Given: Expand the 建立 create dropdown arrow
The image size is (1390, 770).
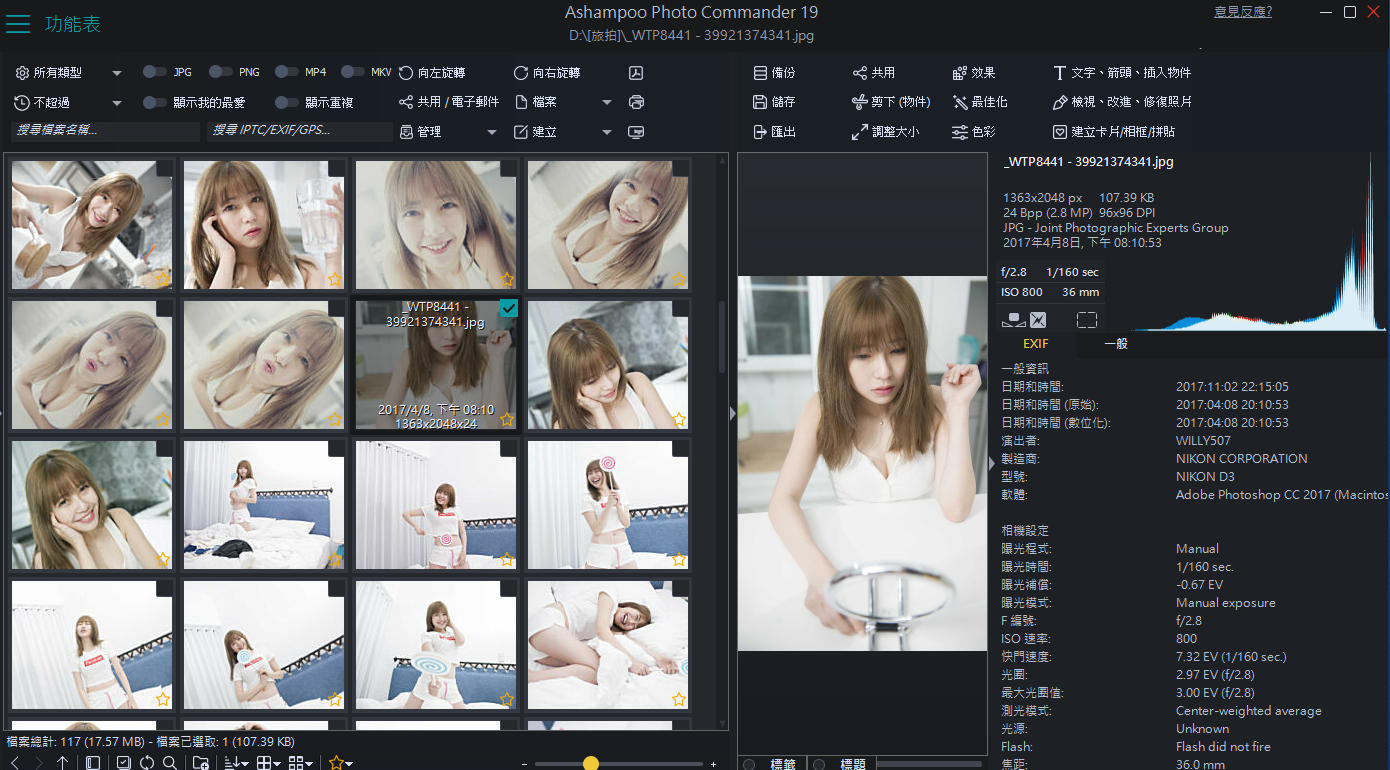Looking at the screenshot, I should click(606, 132).
